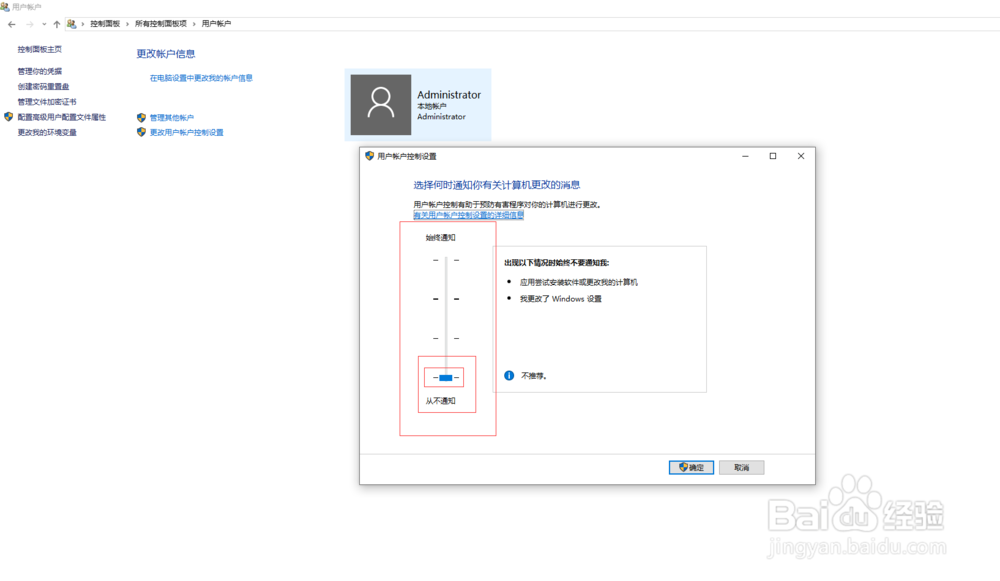Click shield icon beside 配置高级用户配置文件属性
Image resolution: width=1000 pixels, height=581 pixels.
(x=8, y=117)
